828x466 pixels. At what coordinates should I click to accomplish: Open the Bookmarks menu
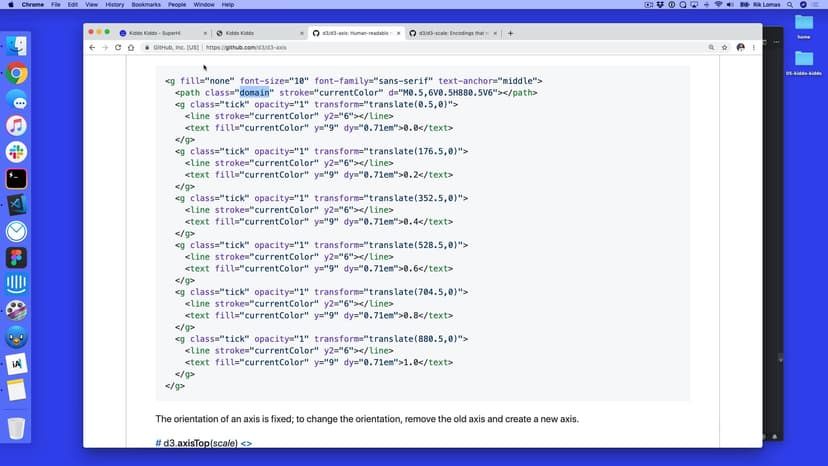[146, 5]
